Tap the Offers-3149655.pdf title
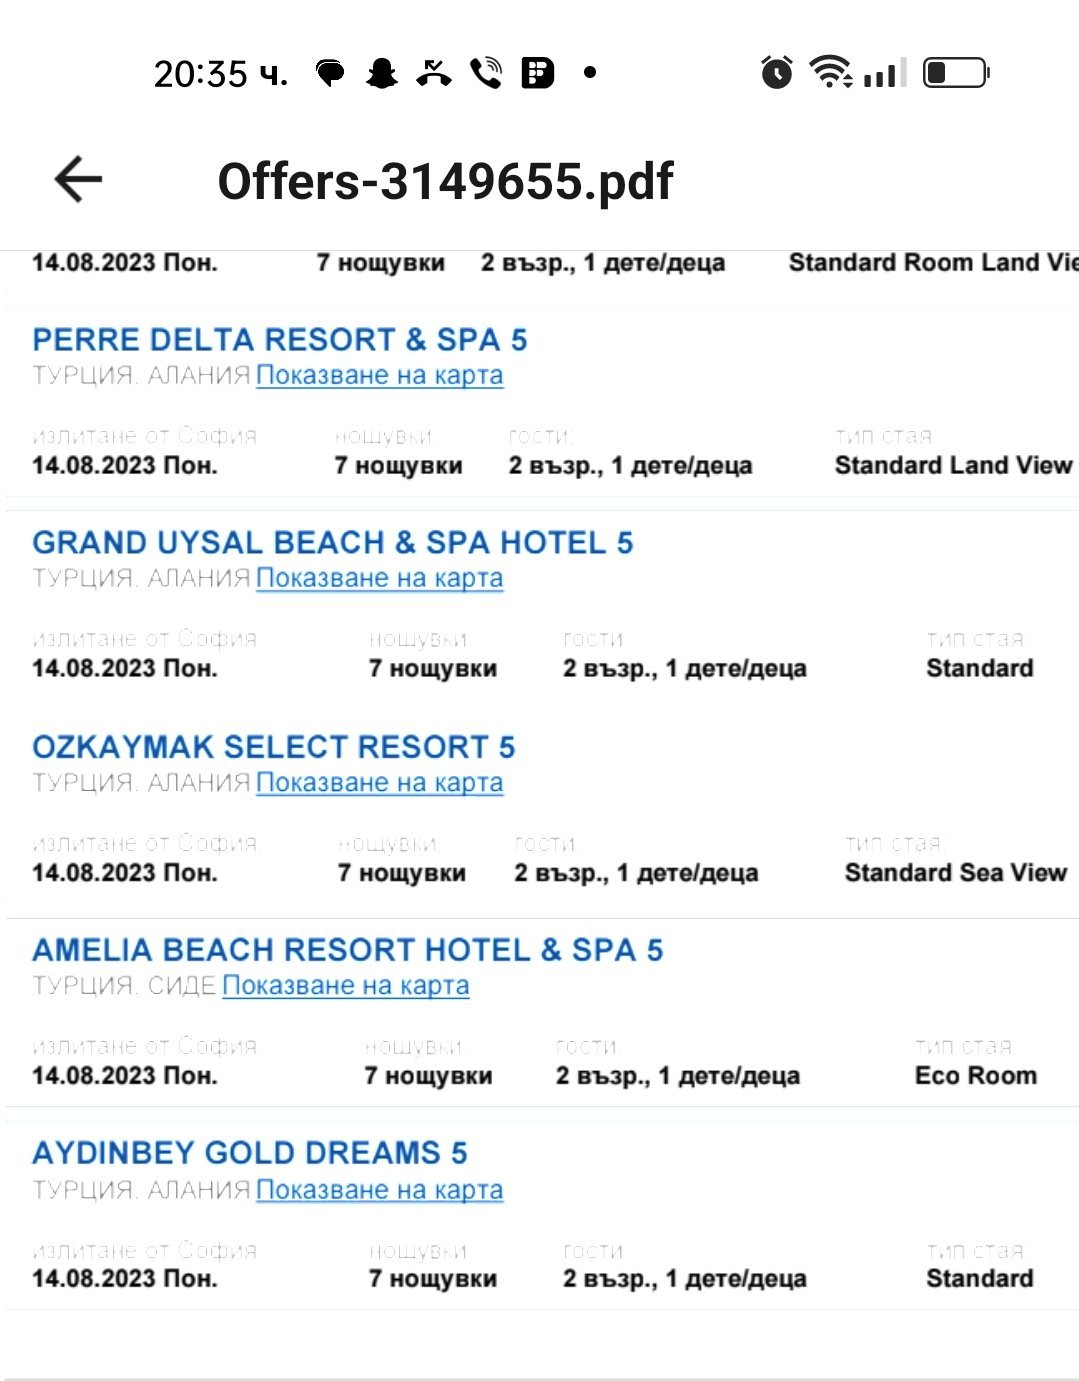The width and height of the screenshot is (1079, 1381). [446, 181]
